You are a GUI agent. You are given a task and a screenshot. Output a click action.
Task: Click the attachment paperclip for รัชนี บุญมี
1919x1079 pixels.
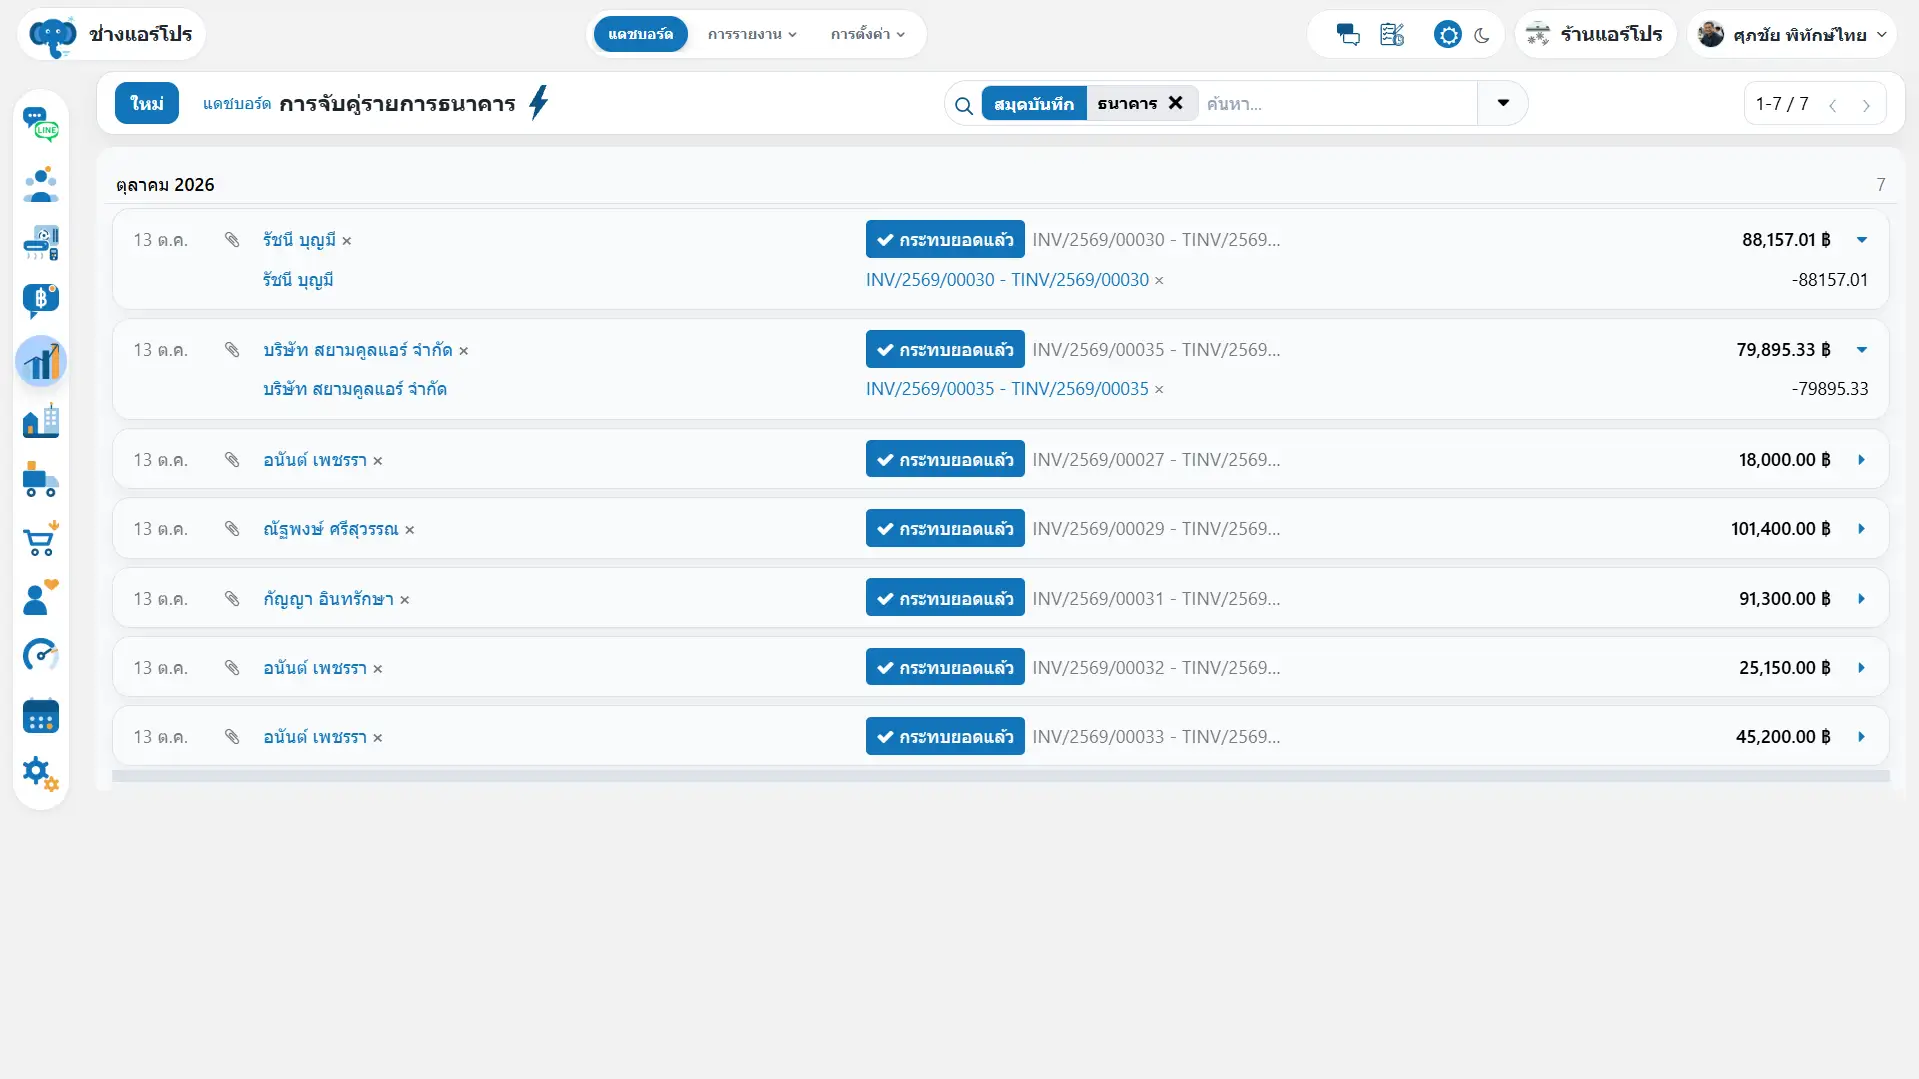tap(232, 240)
